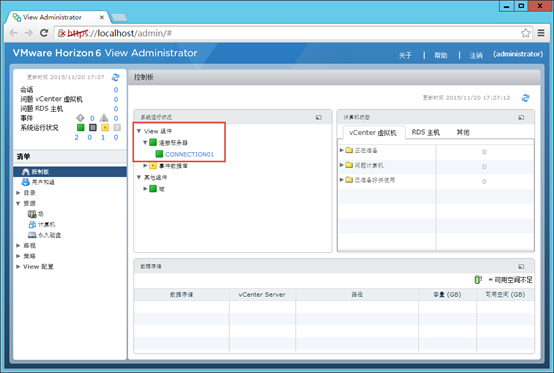Sort by the vCenter Server column header
This screenshot has width=554, height=373.
click(262, 295)
